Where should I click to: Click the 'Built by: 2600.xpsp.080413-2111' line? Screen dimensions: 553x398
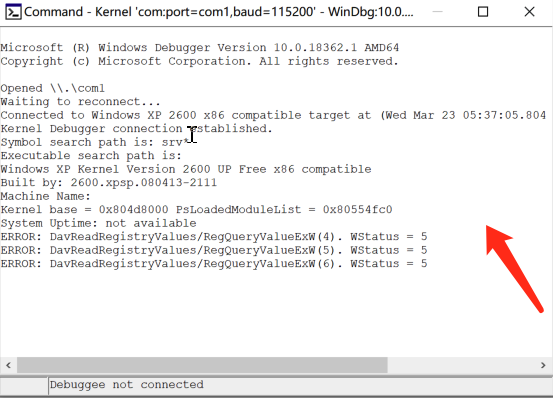tap(109, 183)
